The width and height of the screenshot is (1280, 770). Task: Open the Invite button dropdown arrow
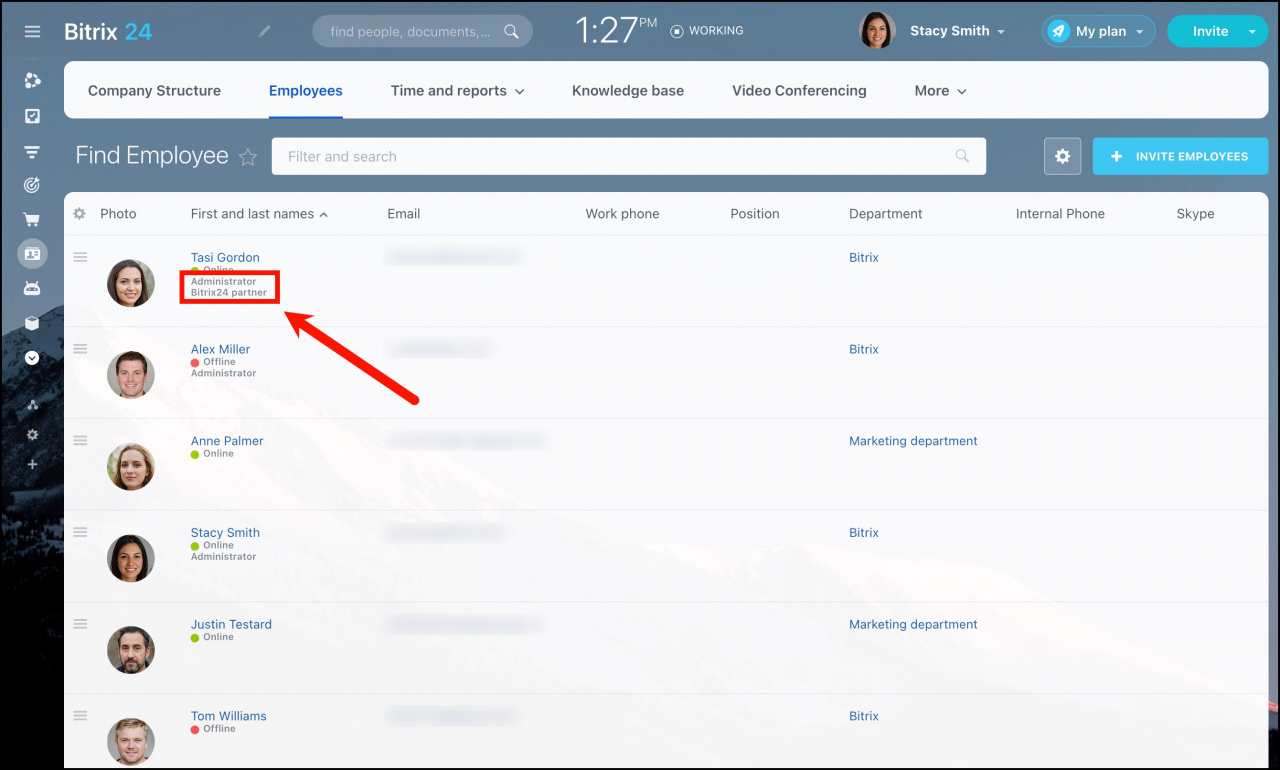[x=1251, y=32]
